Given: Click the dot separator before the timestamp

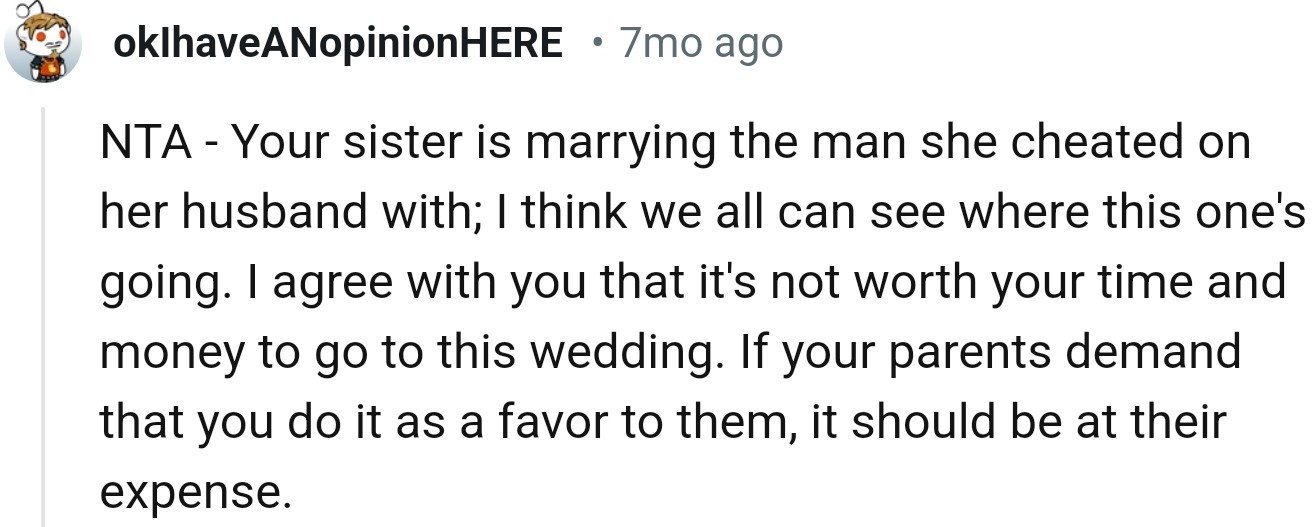Looking at the screenshot, I should [x=597, y=43].
